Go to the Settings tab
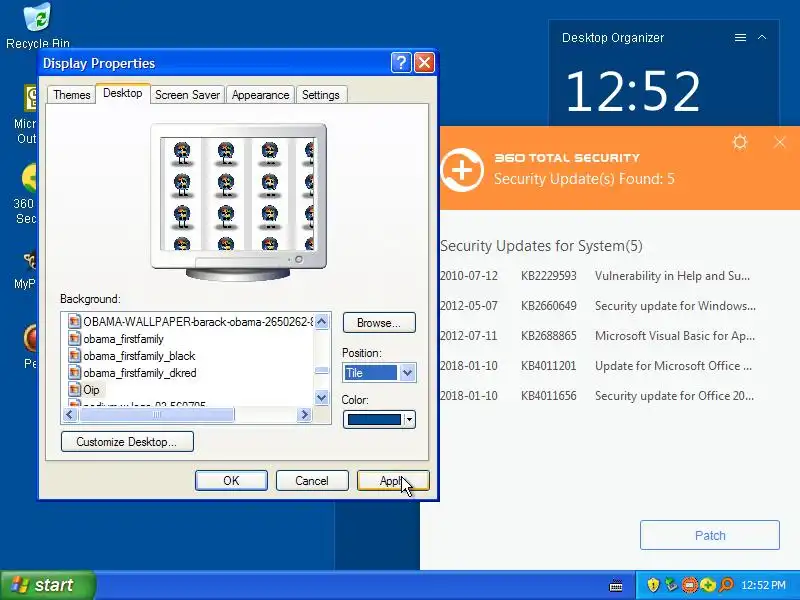The width and height of the screenshot is (800, 600). [x=320, y=95]
